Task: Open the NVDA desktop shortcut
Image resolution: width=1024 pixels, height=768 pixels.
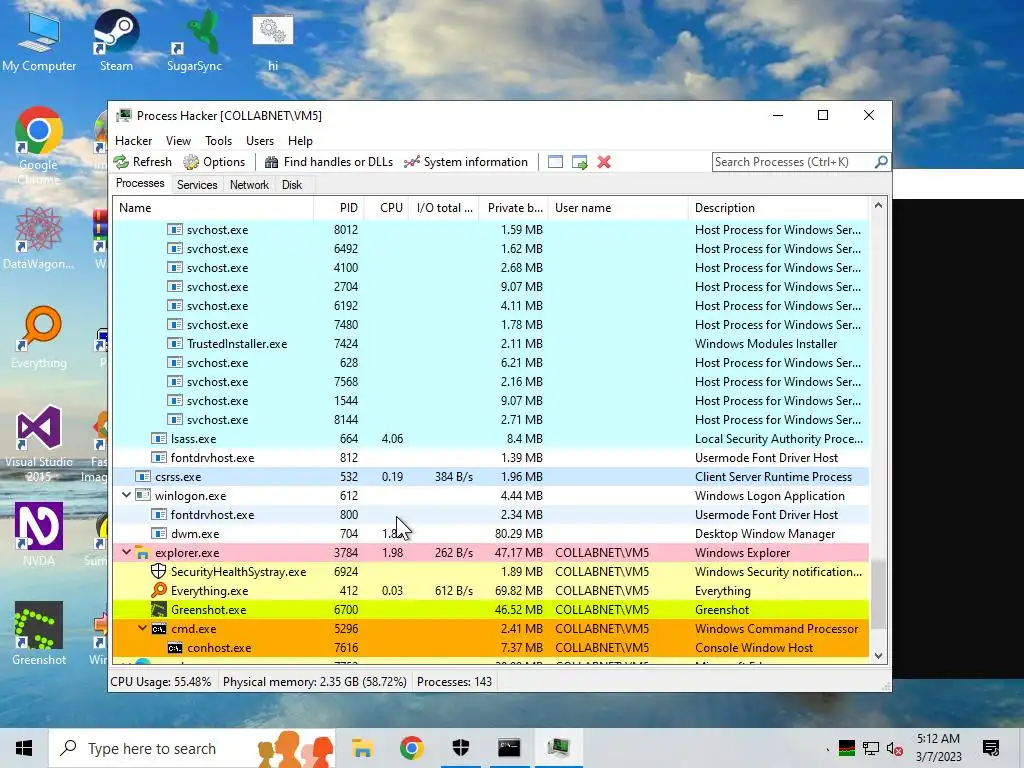Action: 39,534
